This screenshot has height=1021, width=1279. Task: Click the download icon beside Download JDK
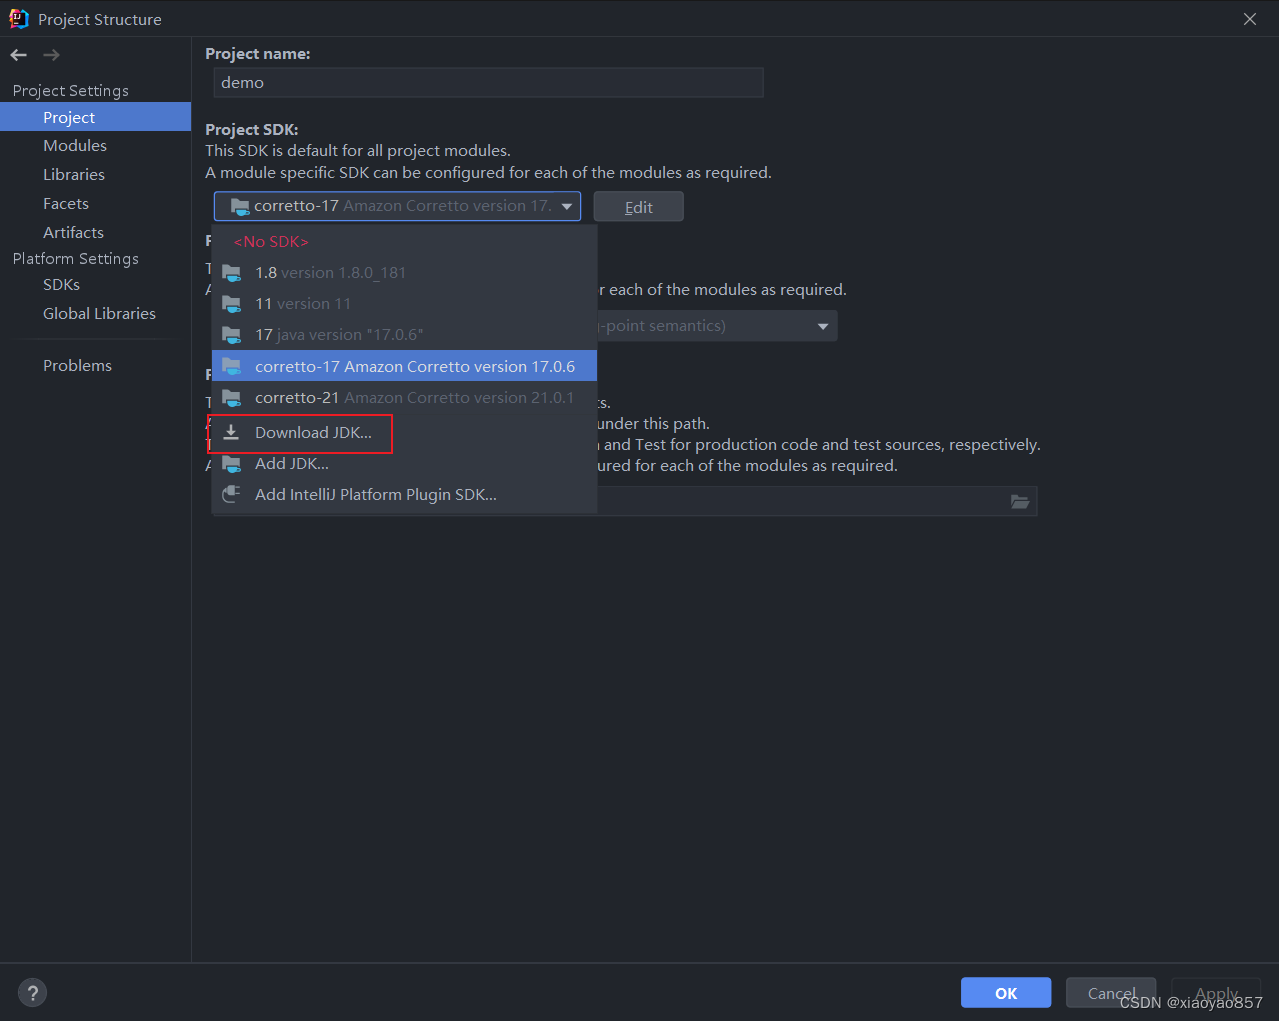tap(231, 433)
